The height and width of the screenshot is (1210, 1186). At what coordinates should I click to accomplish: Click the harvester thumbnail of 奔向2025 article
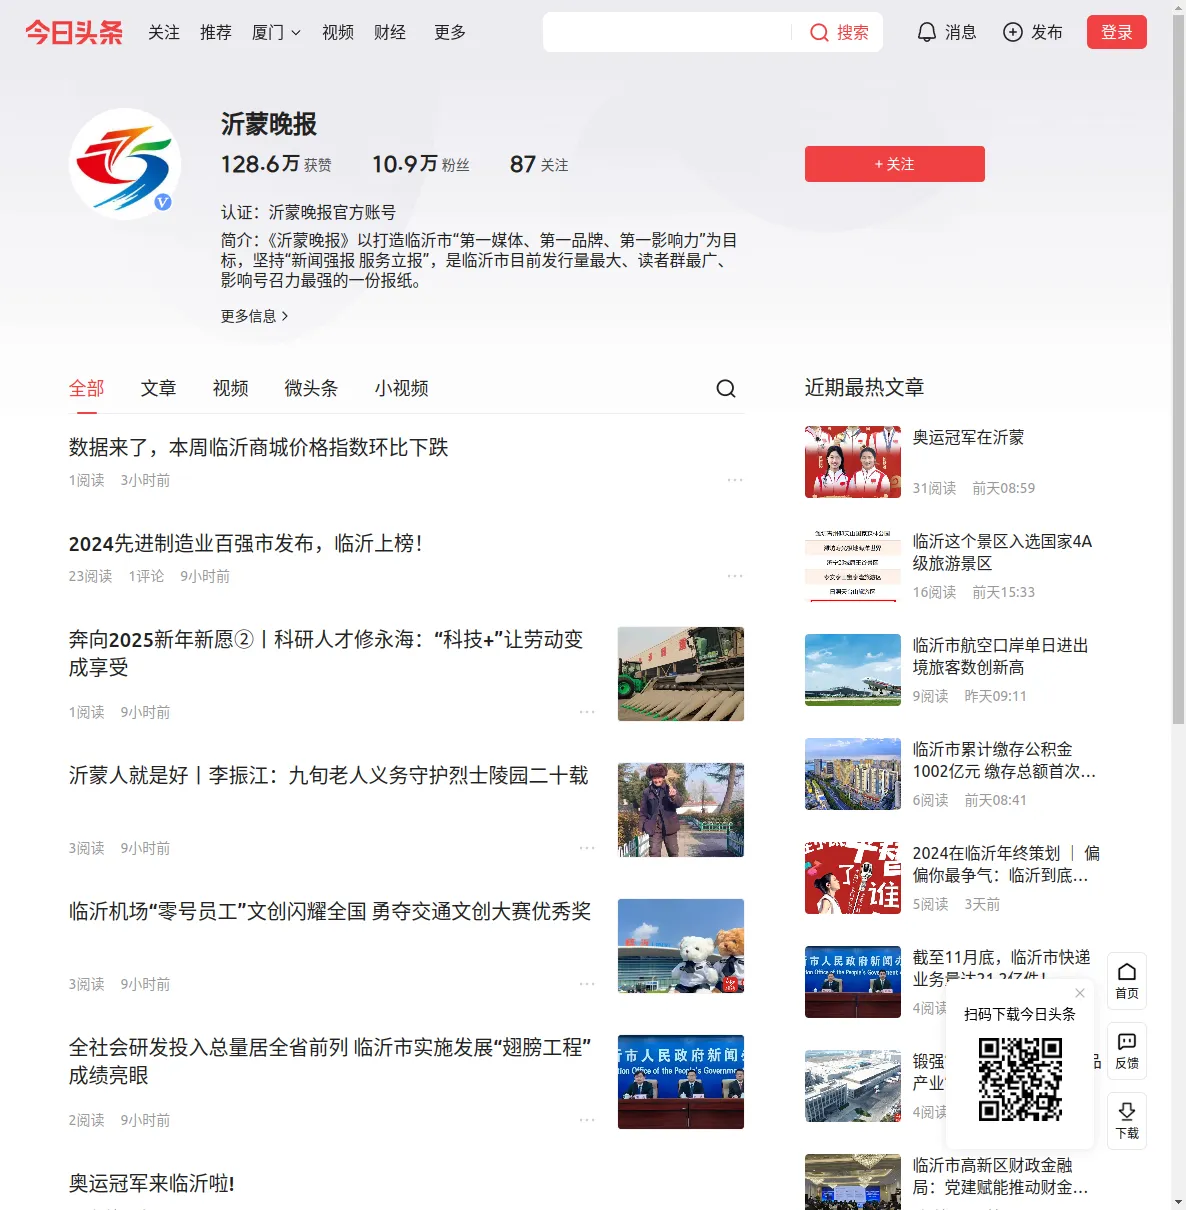coord(681,674)
